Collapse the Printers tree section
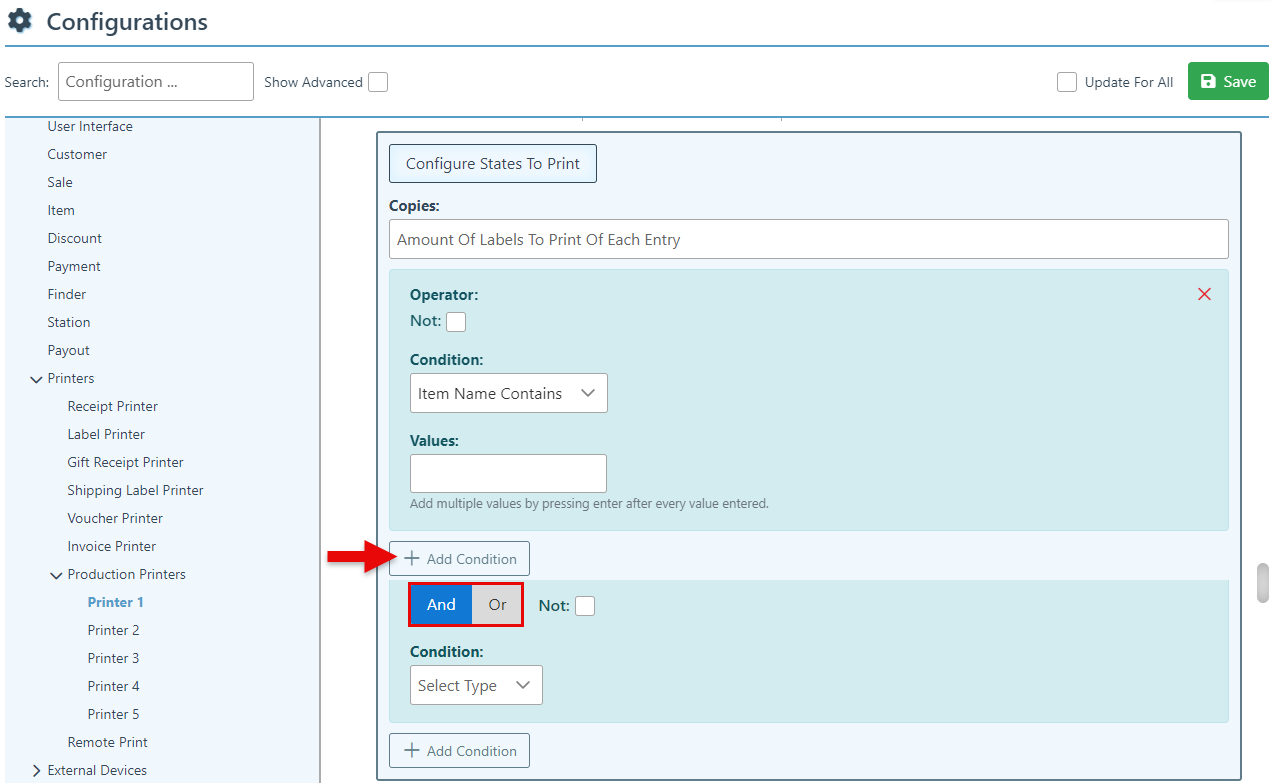The height and width of the screenshot is (783, 1271). tap(37, 379)
